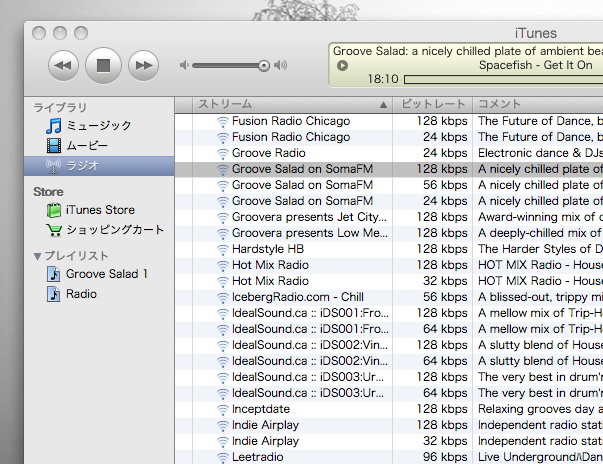The height and width of the screenshot is (464, 603).
Task: Click the loud volume speaker icon
Action: 281,65
